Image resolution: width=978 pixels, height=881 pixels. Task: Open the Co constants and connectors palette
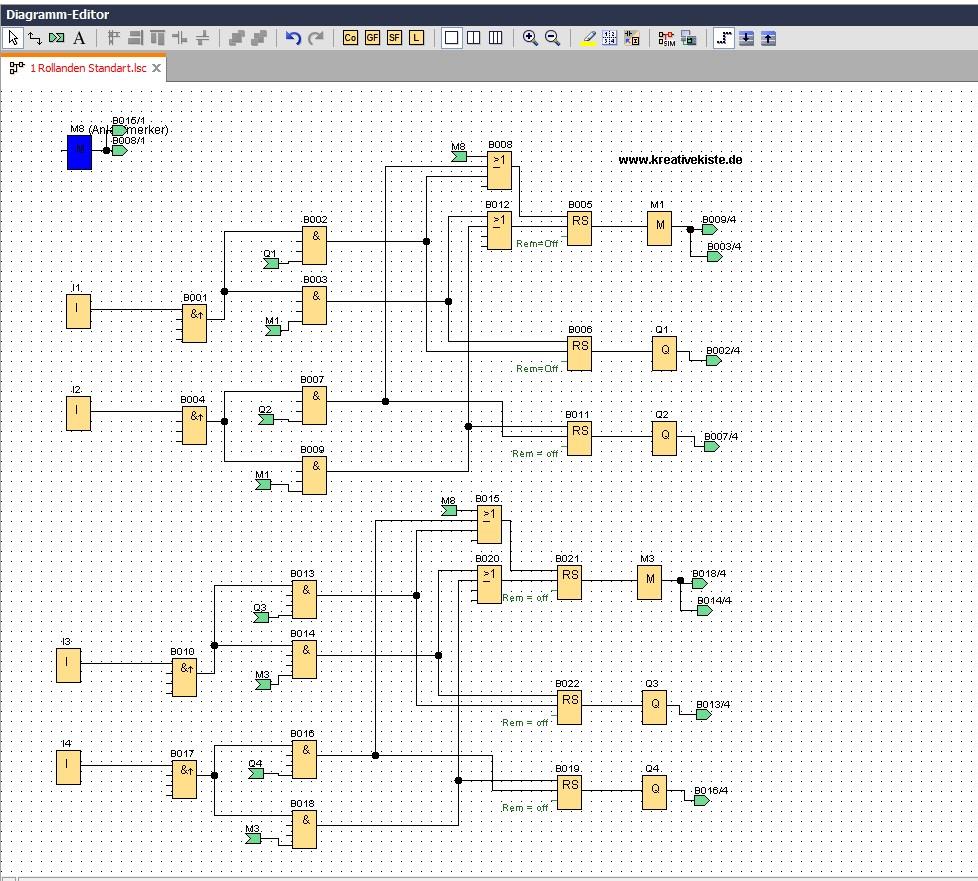tap(350, 38)
